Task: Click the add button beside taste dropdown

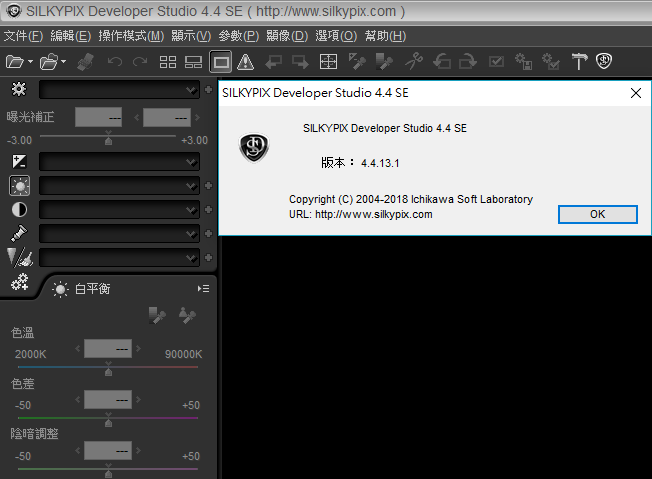Action: [x=209, y=89]
